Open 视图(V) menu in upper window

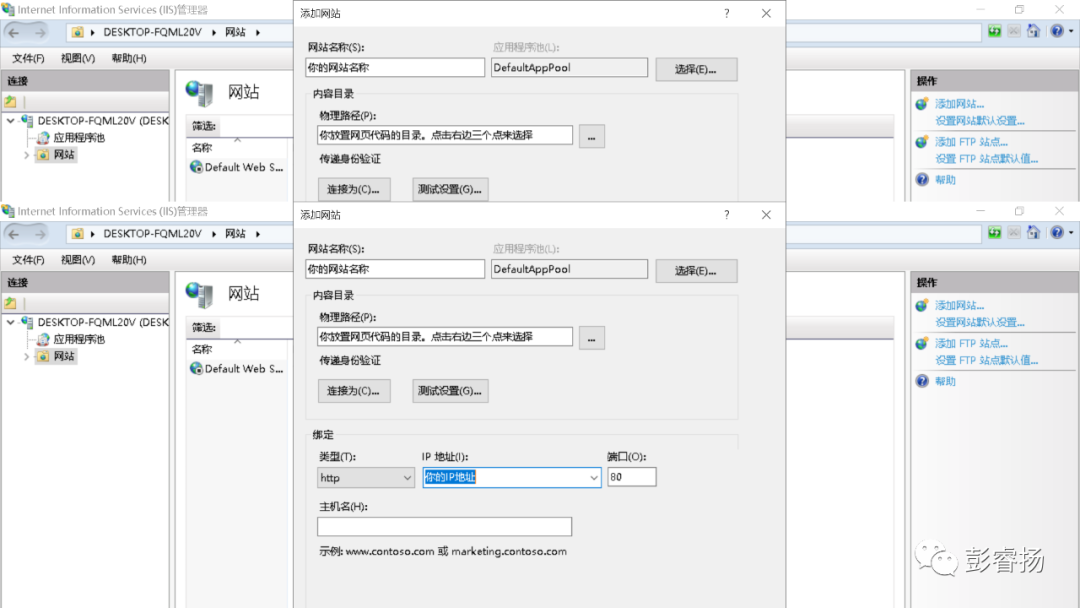point(78,59)
